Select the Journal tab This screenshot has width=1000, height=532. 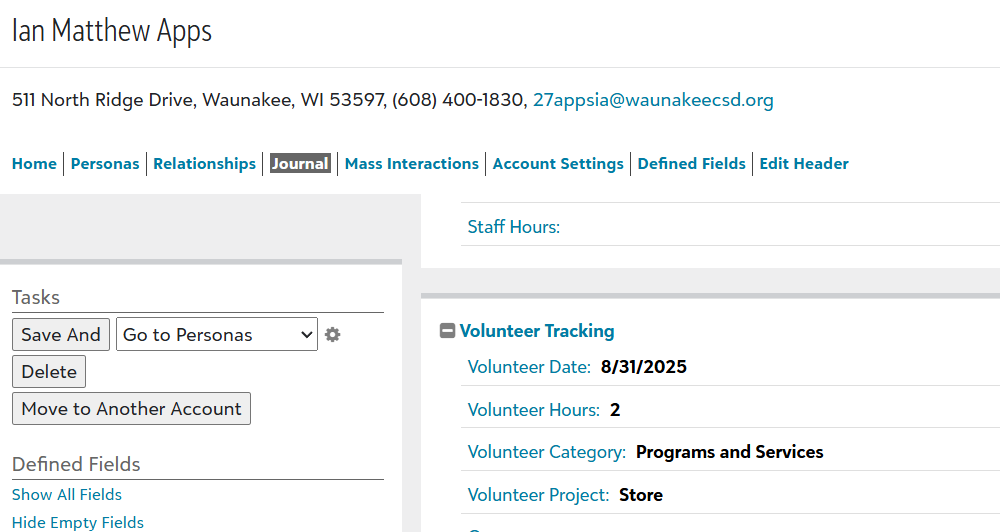[300, 164]
